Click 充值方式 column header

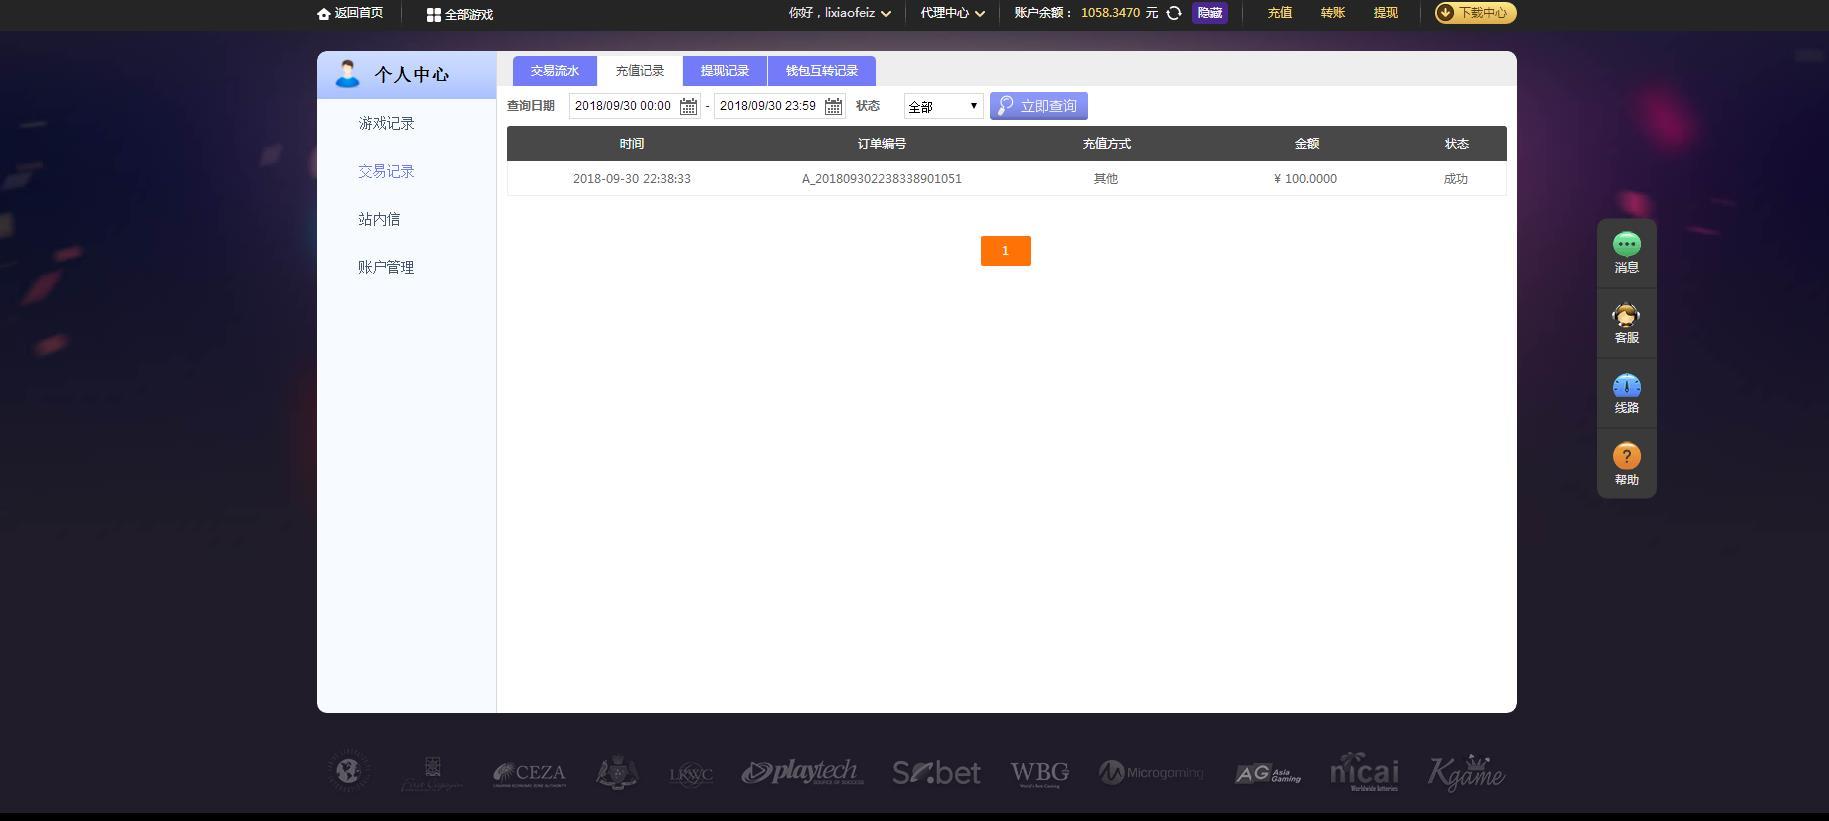coord(1106,144)
